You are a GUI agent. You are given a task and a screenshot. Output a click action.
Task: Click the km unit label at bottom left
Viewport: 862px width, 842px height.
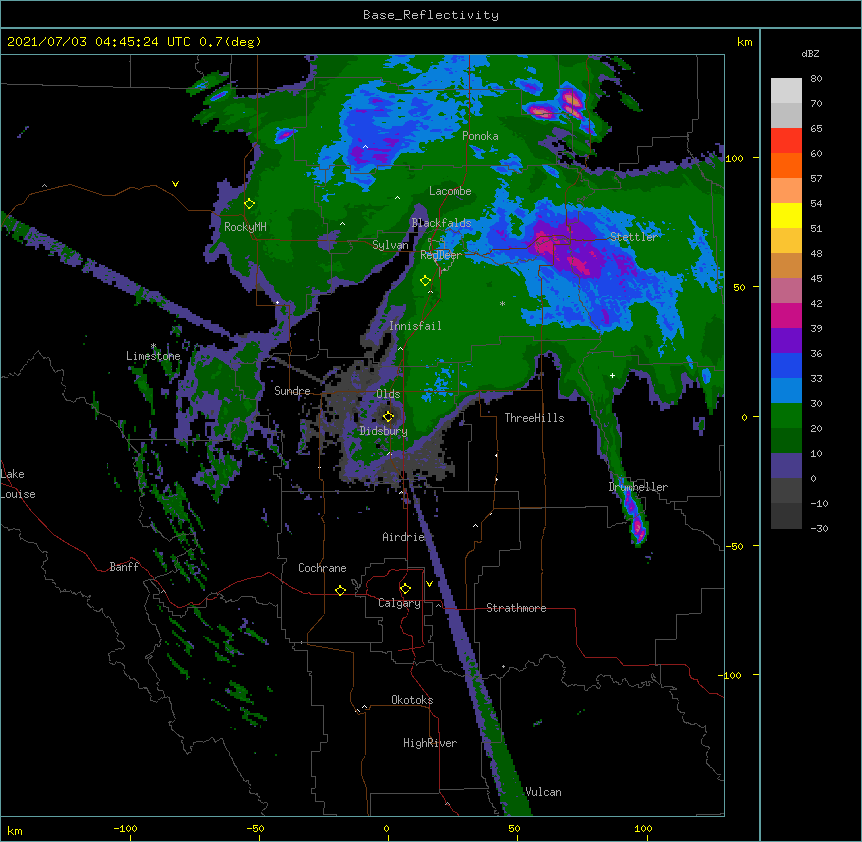coord(15,831)
